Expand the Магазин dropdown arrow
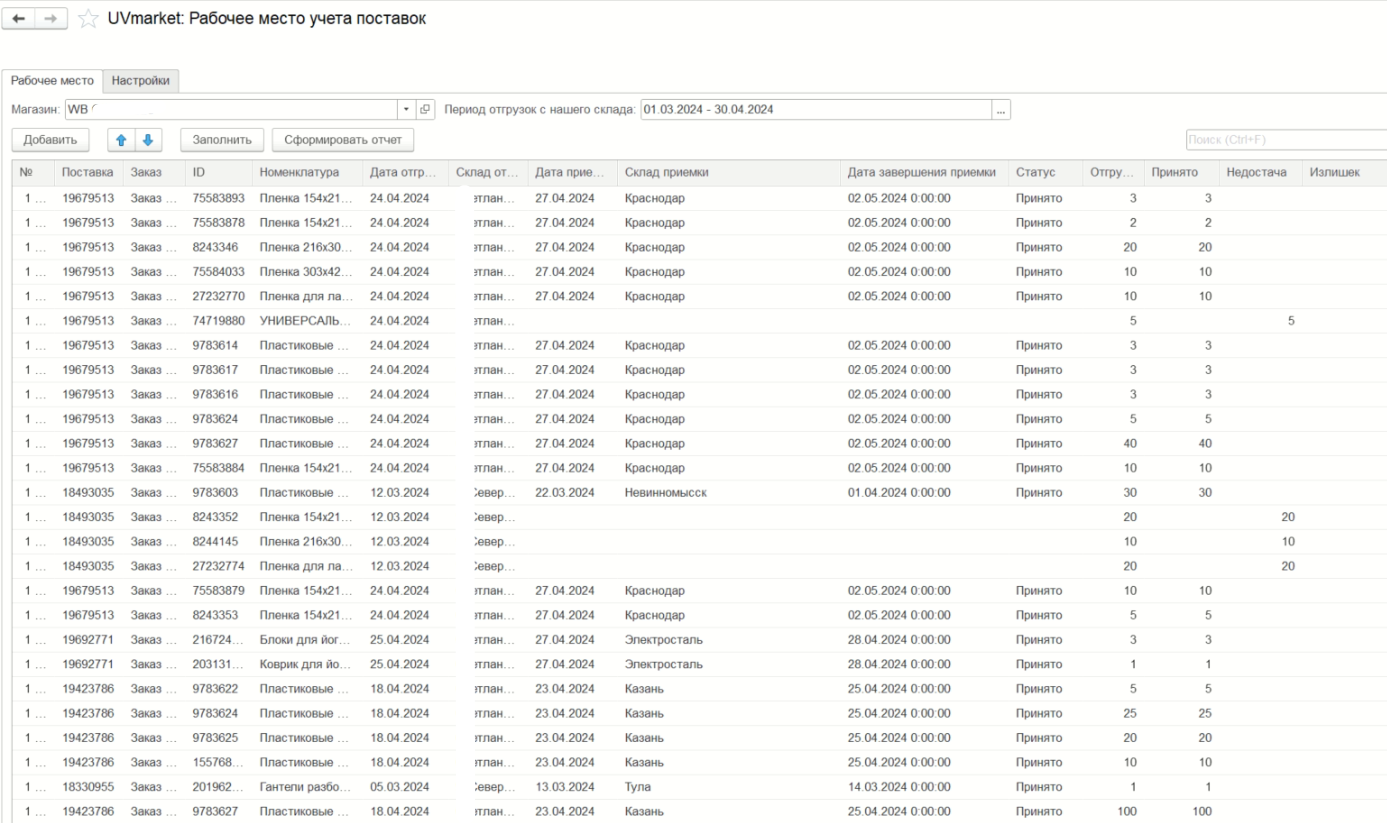 point(408,108)
